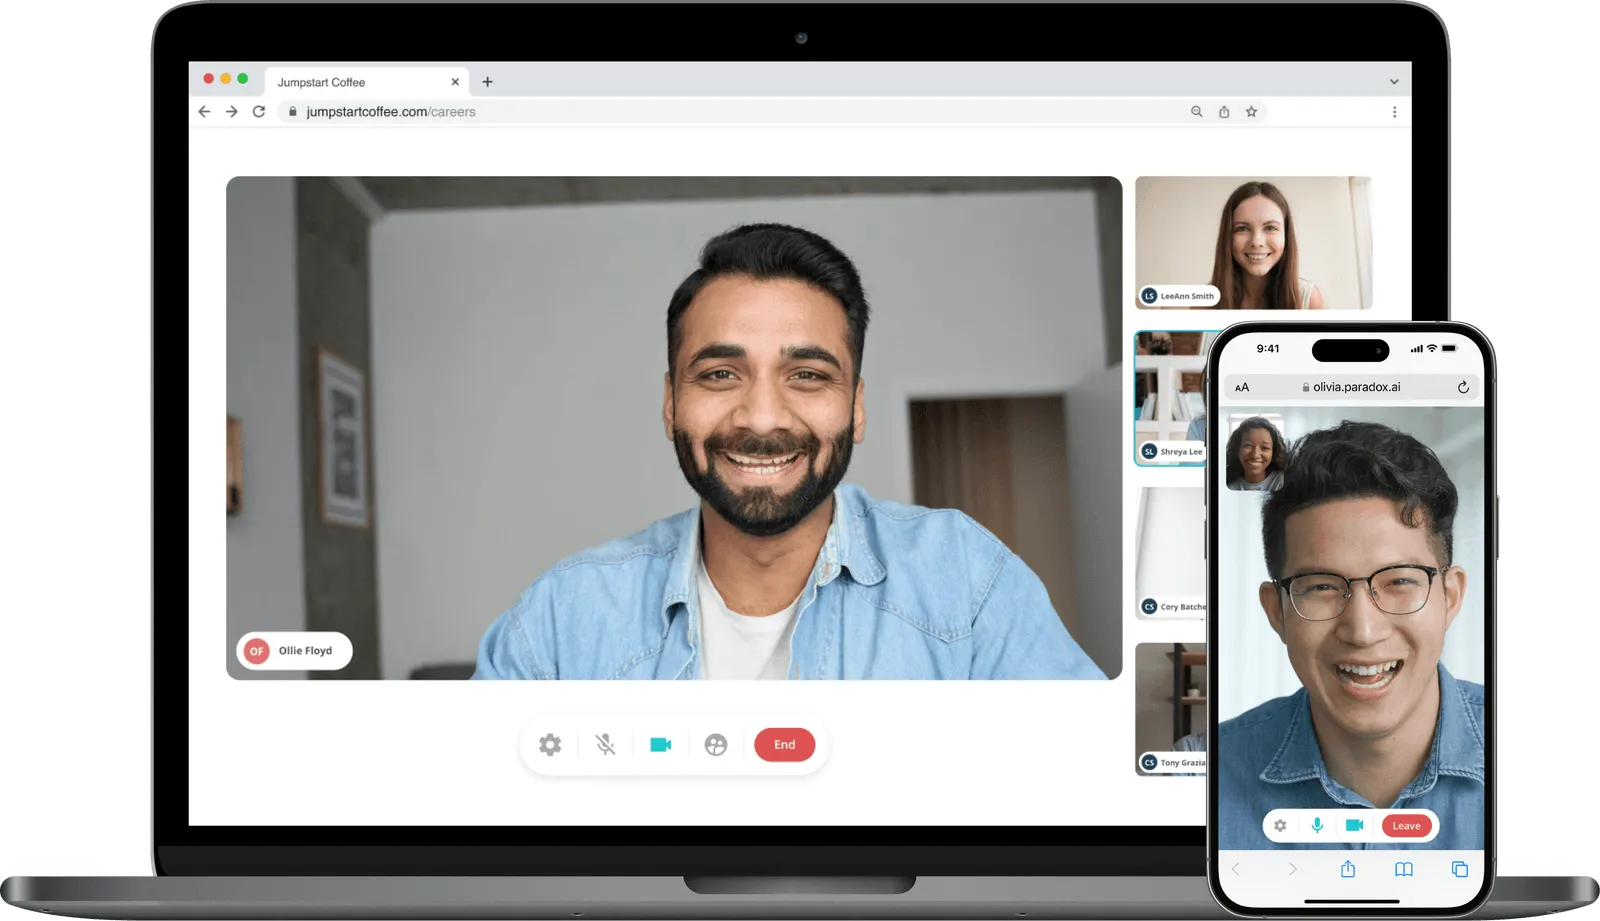
Task: Select the Tony Grazia video thumbnail
Action: pyautogui.click(x=1171, y=709)
